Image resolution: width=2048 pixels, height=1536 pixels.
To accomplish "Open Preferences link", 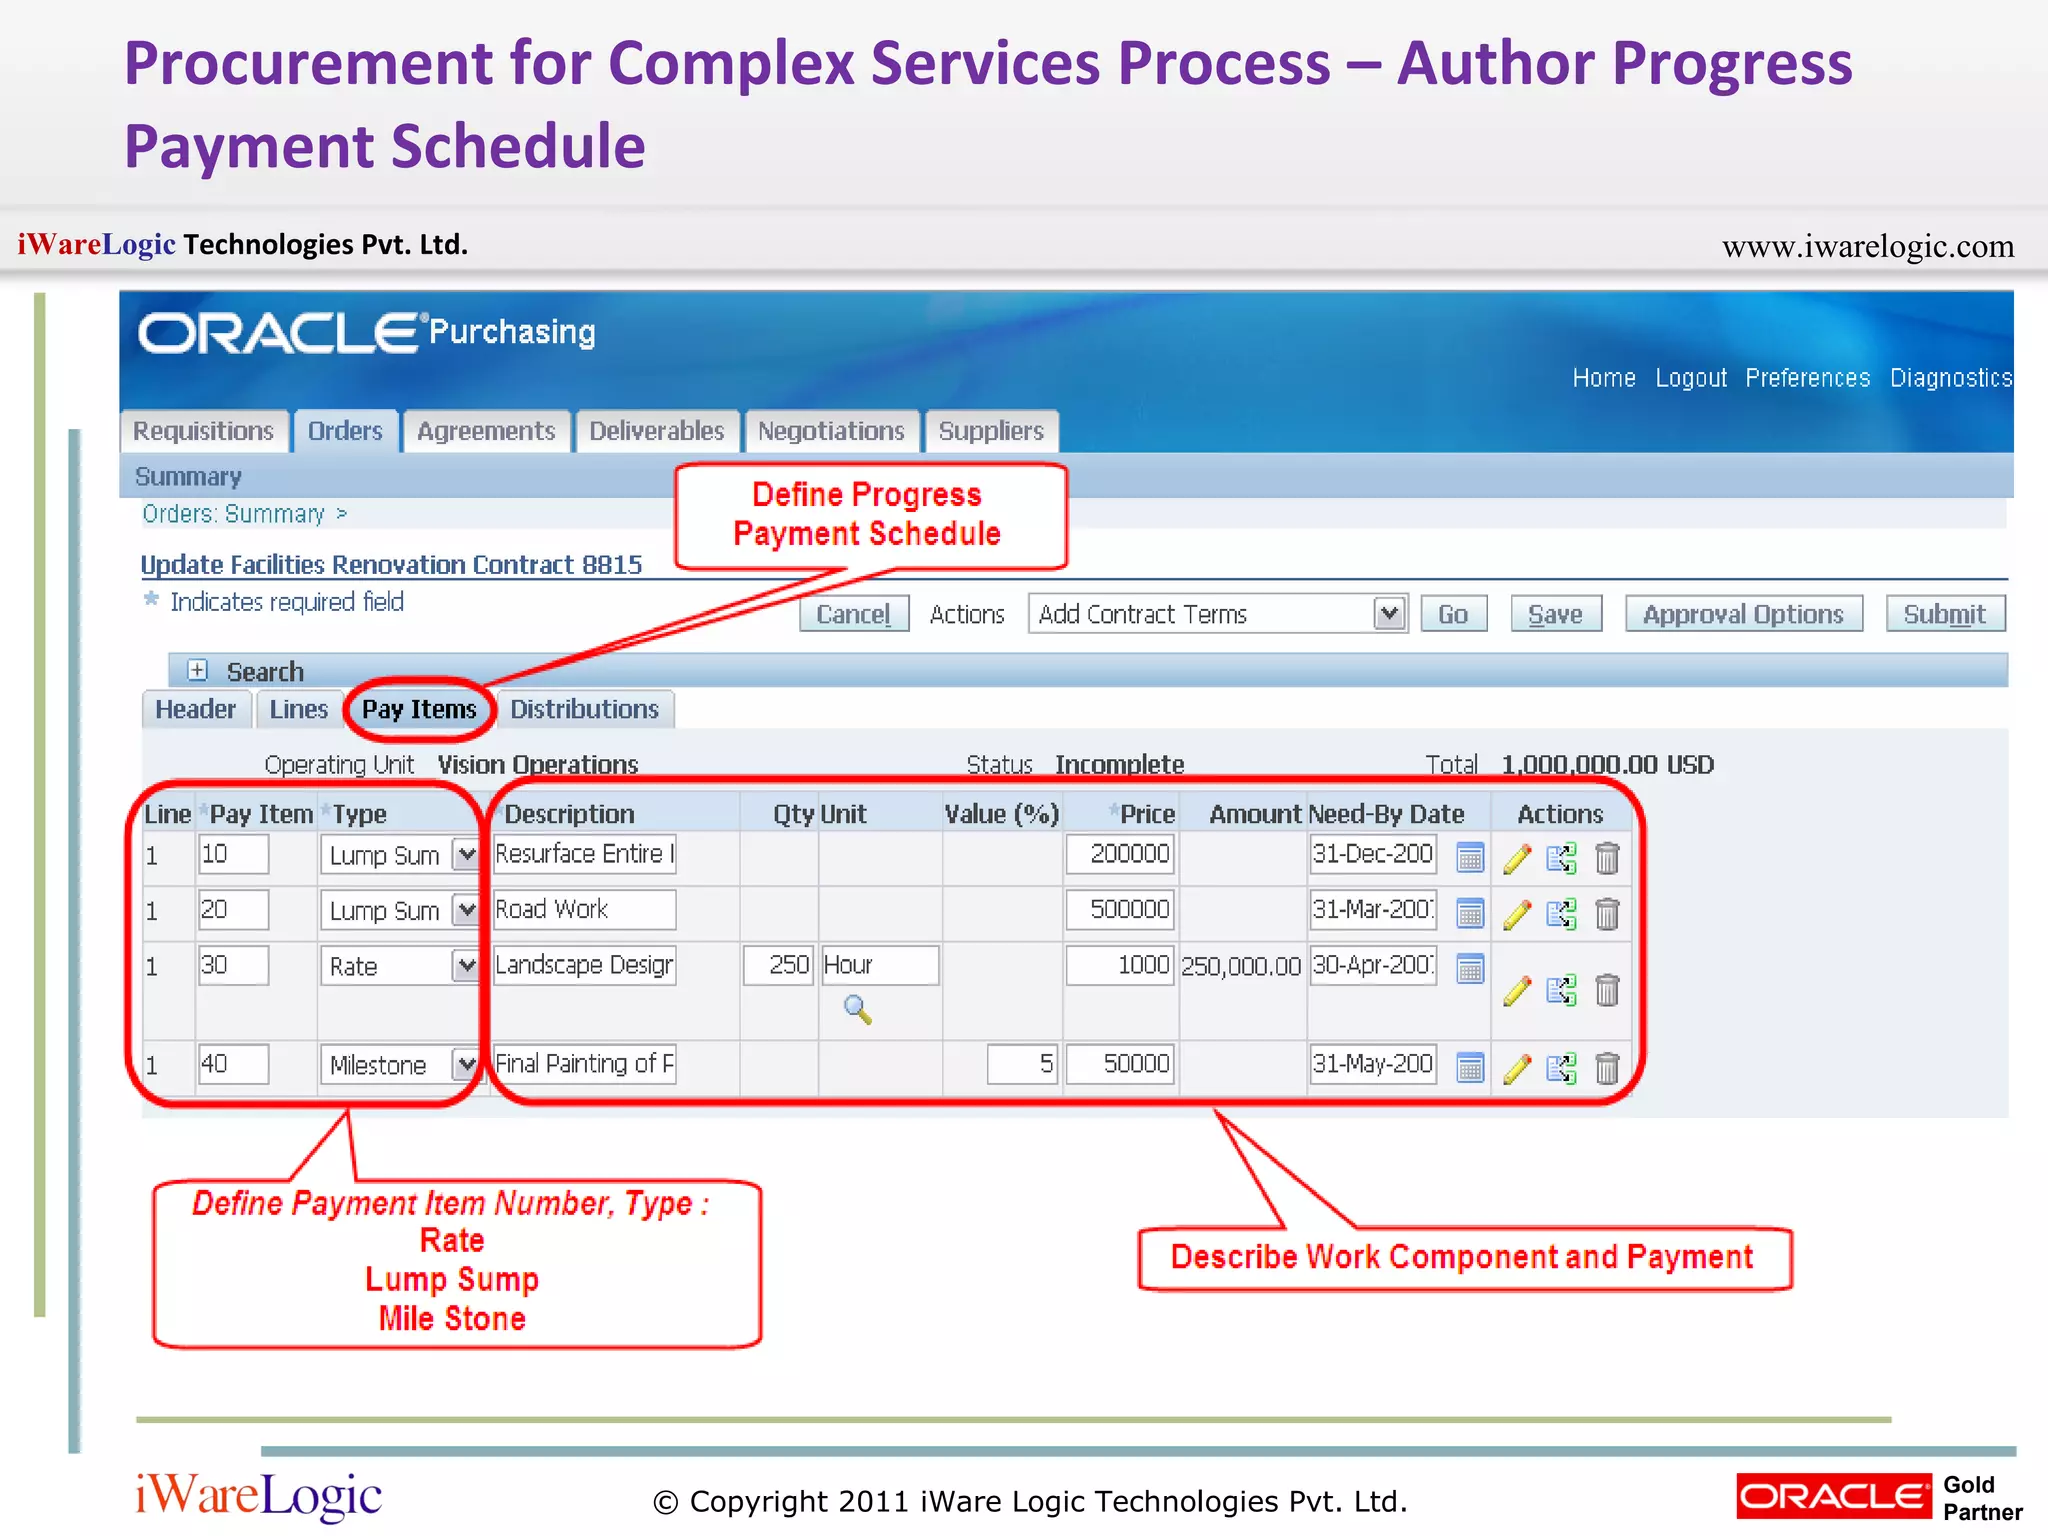I will pos(1808,378).
